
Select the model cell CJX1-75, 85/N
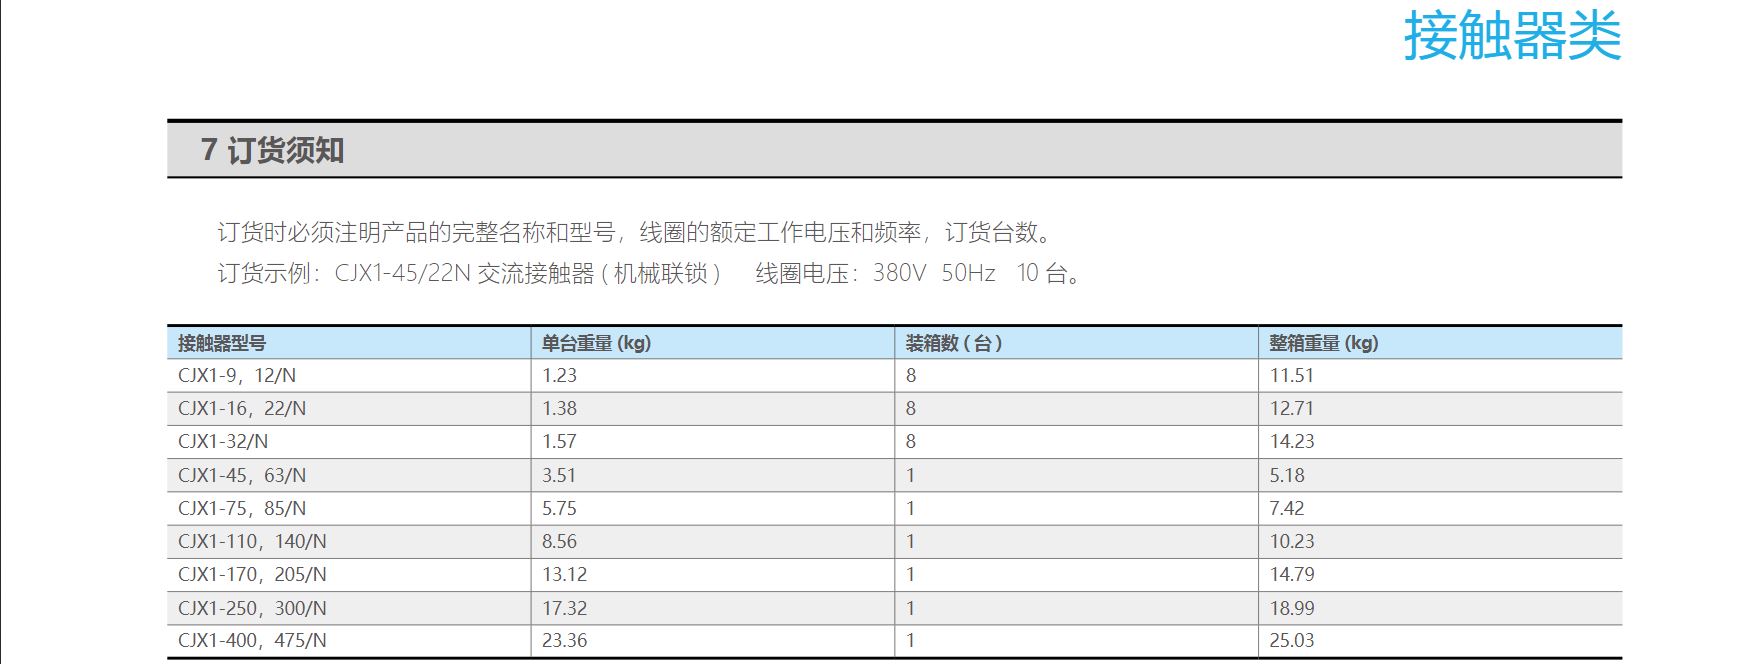click(x=242, y=509)
